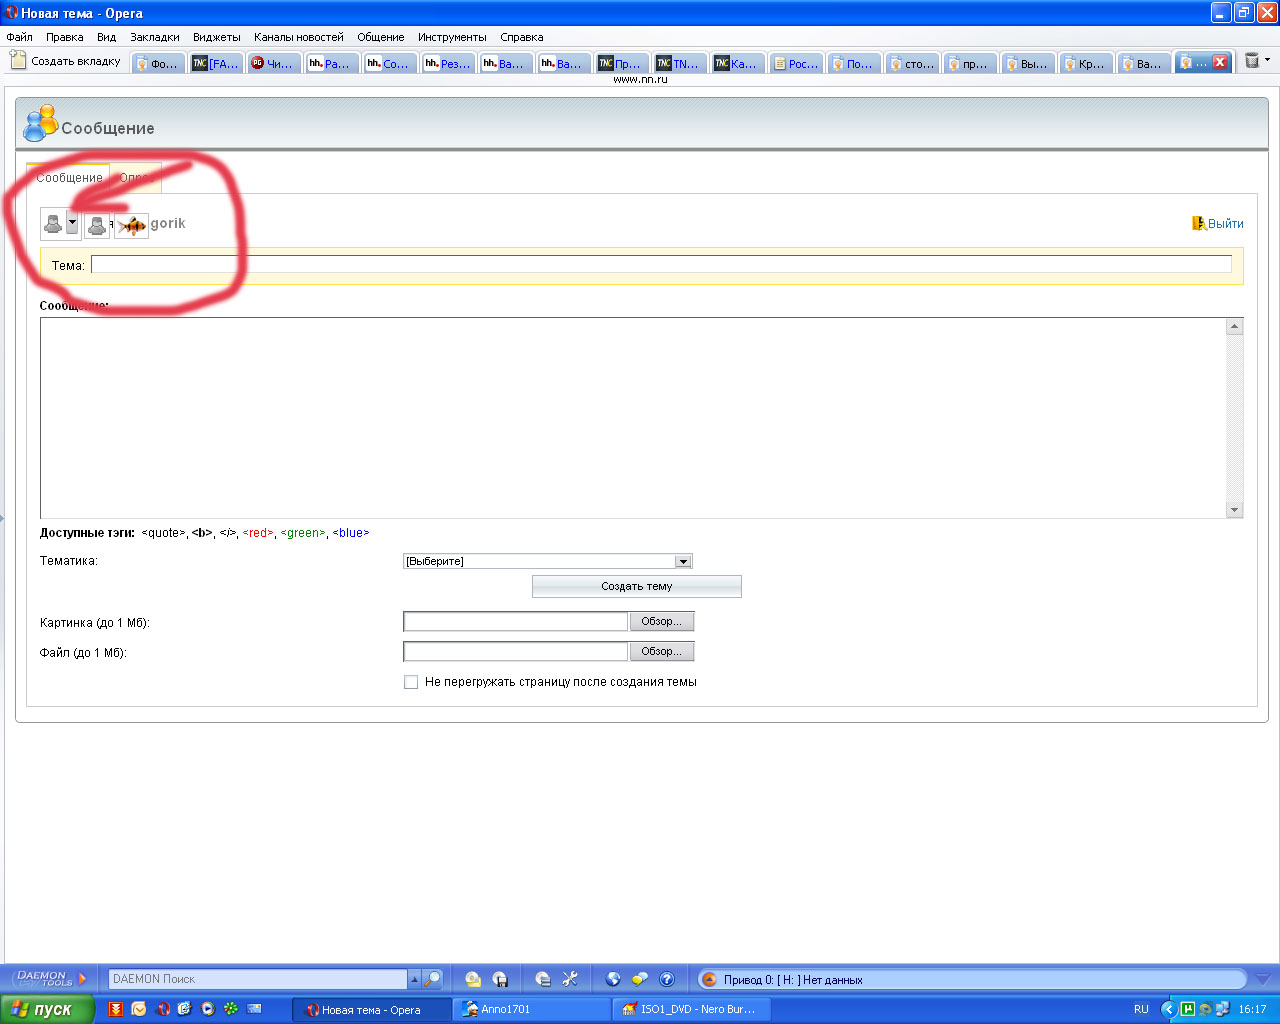This screenshot has height=1024, width=1280.
Task: Expand the DAEMON search history dropdown
Action: tap(414, 979)
